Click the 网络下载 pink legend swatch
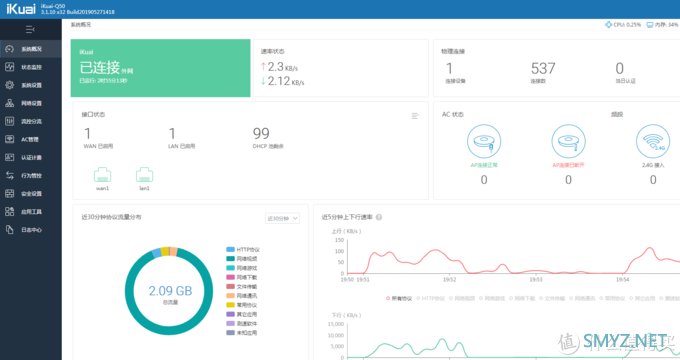The height and width of the screenshot is (360, 680). 231,277
